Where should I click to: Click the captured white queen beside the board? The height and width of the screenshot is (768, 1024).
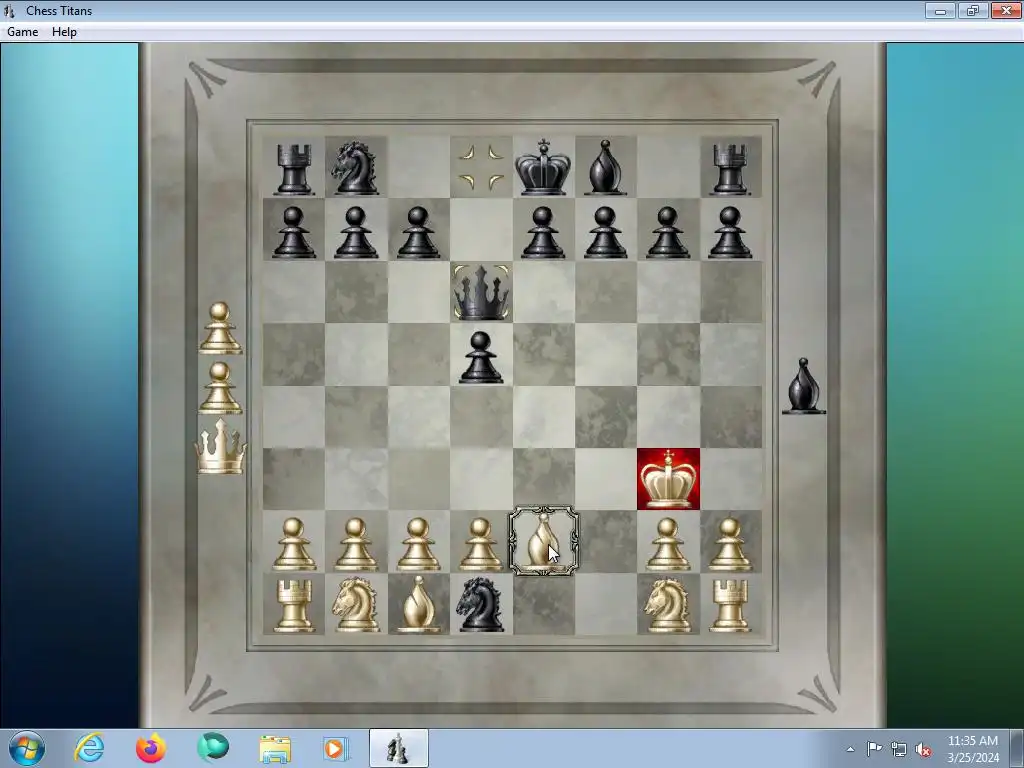point(221,446)
